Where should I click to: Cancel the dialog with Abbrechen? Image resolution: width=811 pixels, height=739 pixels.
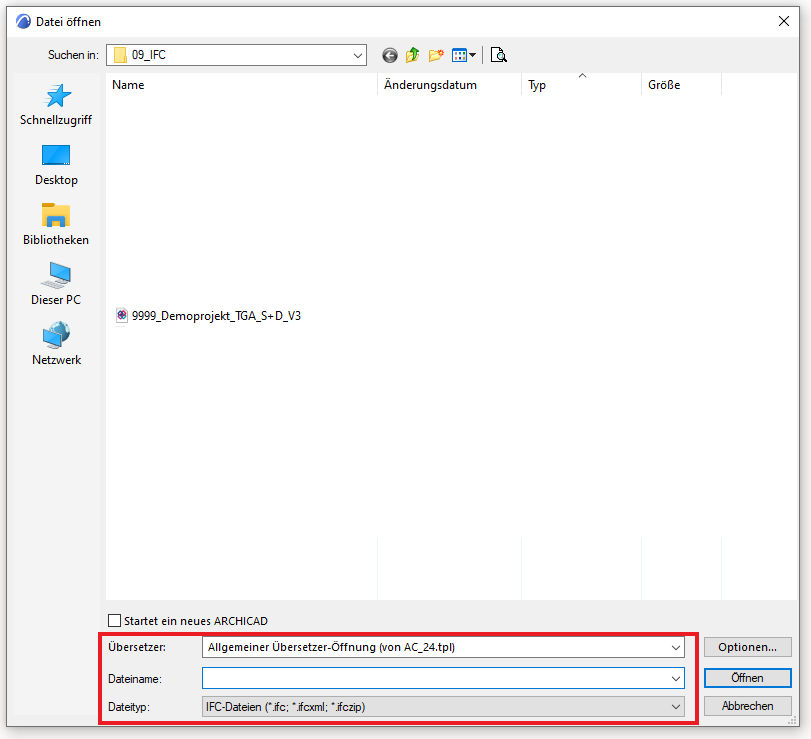coord(747,706)
